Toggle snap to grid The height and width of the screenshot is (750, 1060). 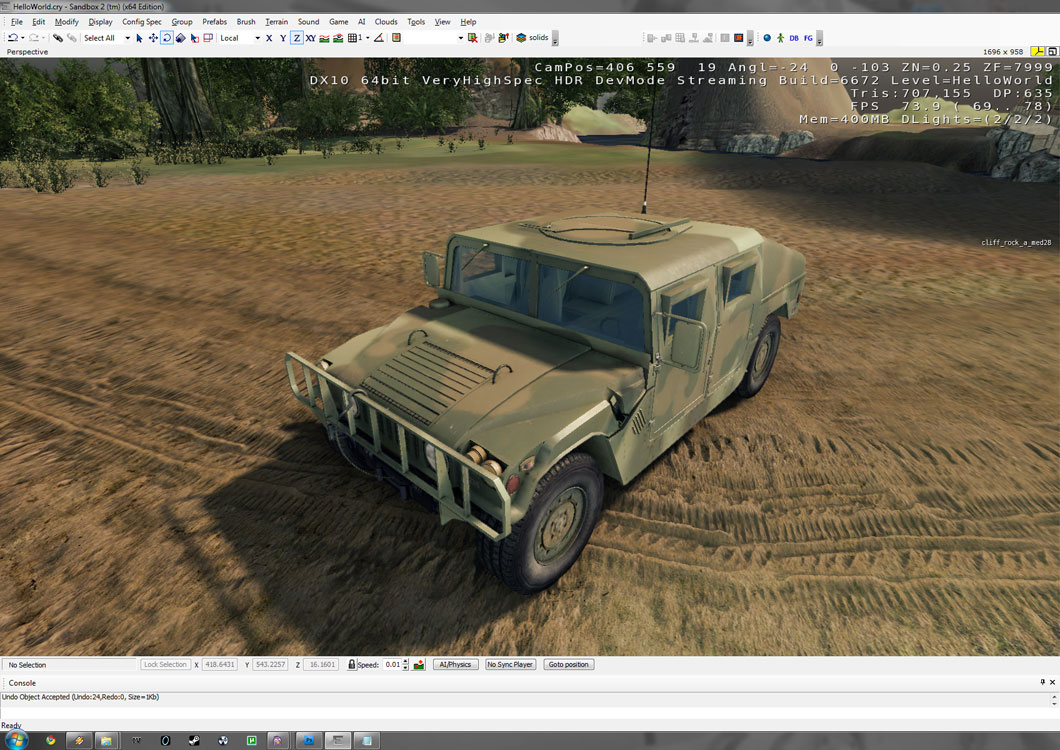tap(353, 38)
